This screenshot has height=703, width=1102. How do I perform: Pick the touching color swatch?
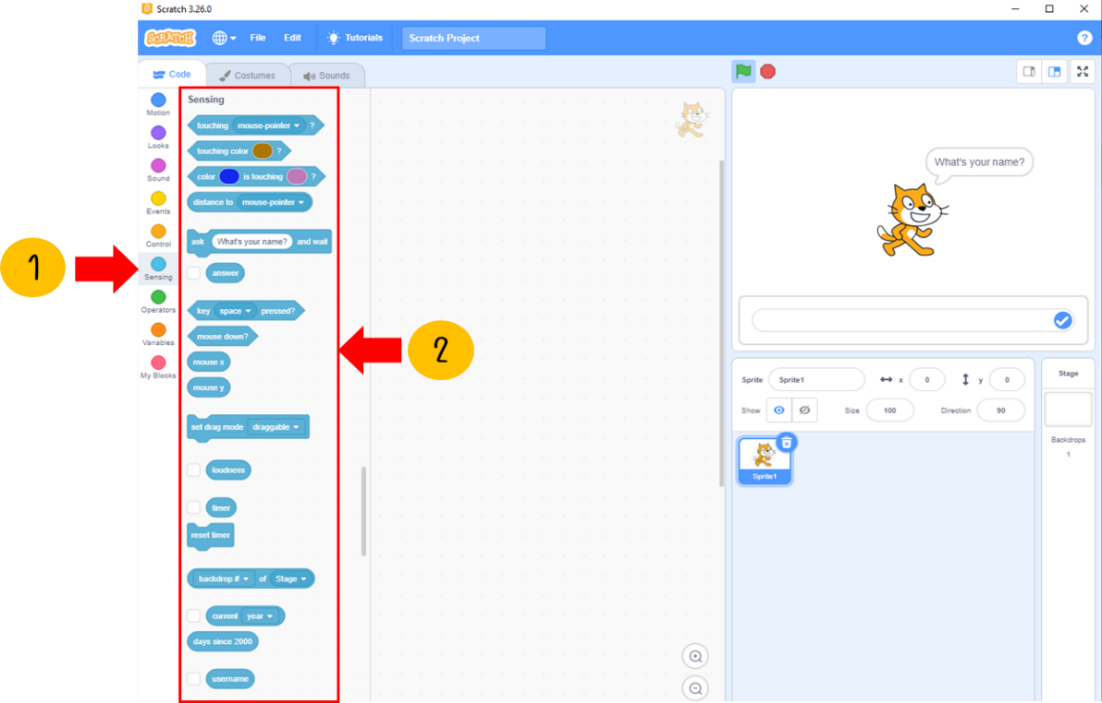(x=262, y=151)
